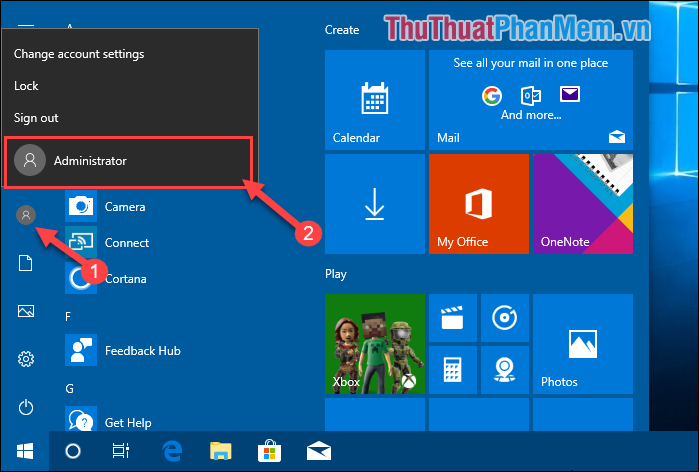
Task: Launch Microsoft Edge from the taskbar
Action: [x=173, y=451]
